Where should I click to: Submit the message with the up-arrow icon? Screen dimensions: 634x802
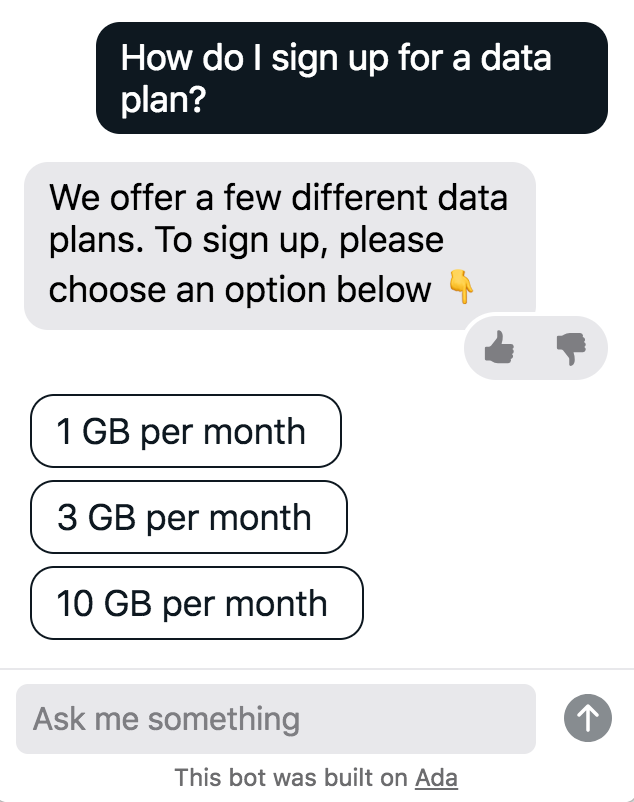tap(587, 718)
